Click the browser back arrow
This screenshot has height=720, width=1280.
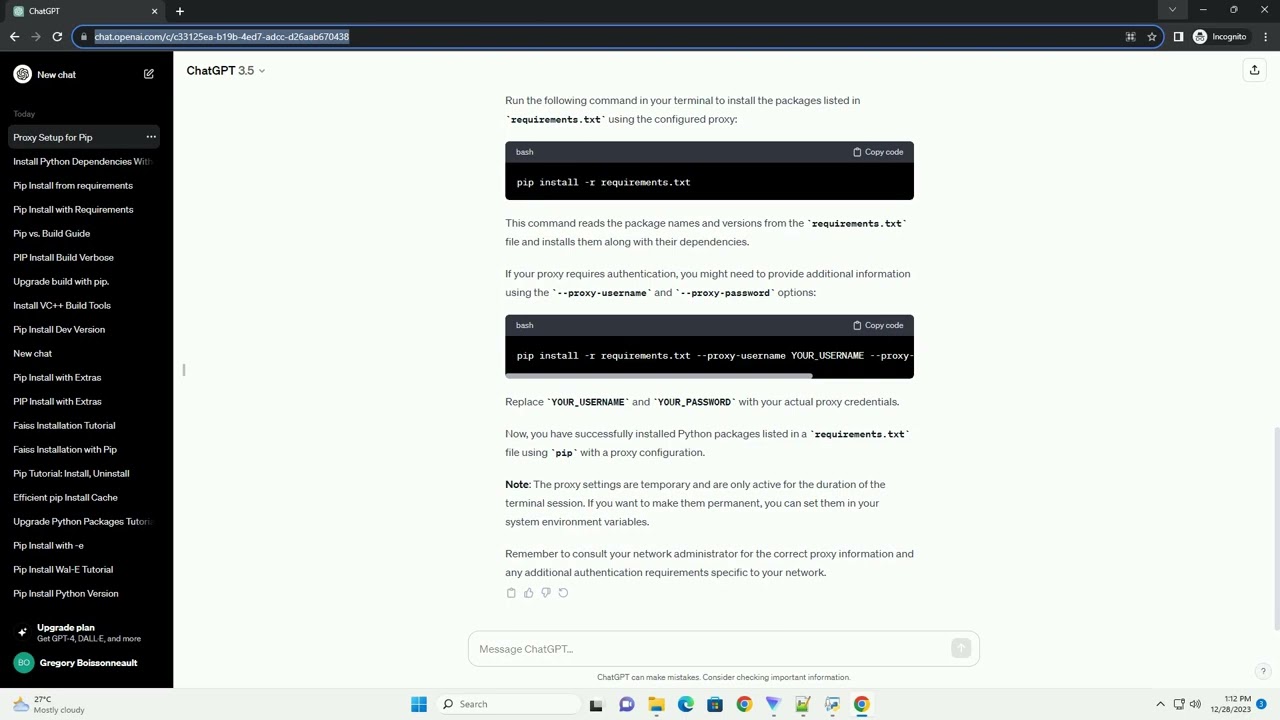[x=14, y=37]
